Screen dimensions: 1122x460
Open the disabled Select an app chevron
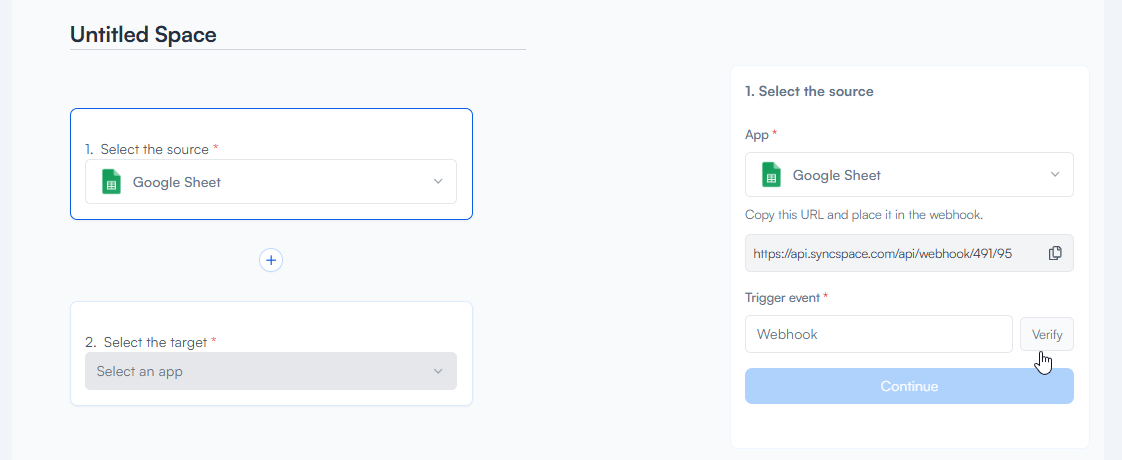pos(437,371)
